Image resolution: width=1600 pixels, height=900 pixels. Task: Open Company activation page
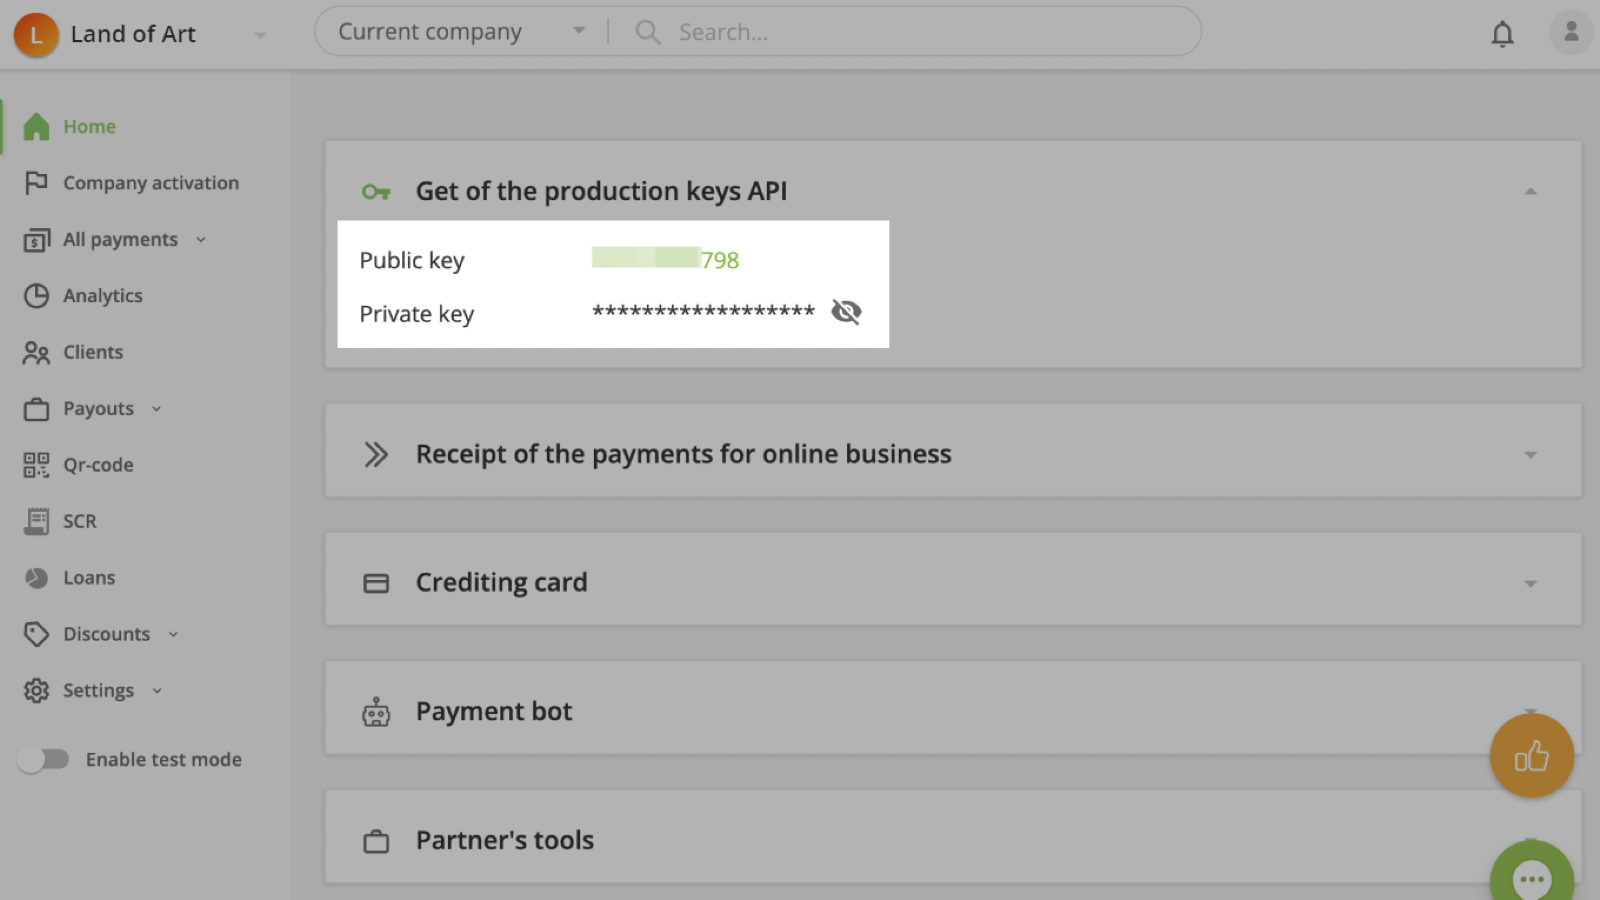tap(150, 183)
